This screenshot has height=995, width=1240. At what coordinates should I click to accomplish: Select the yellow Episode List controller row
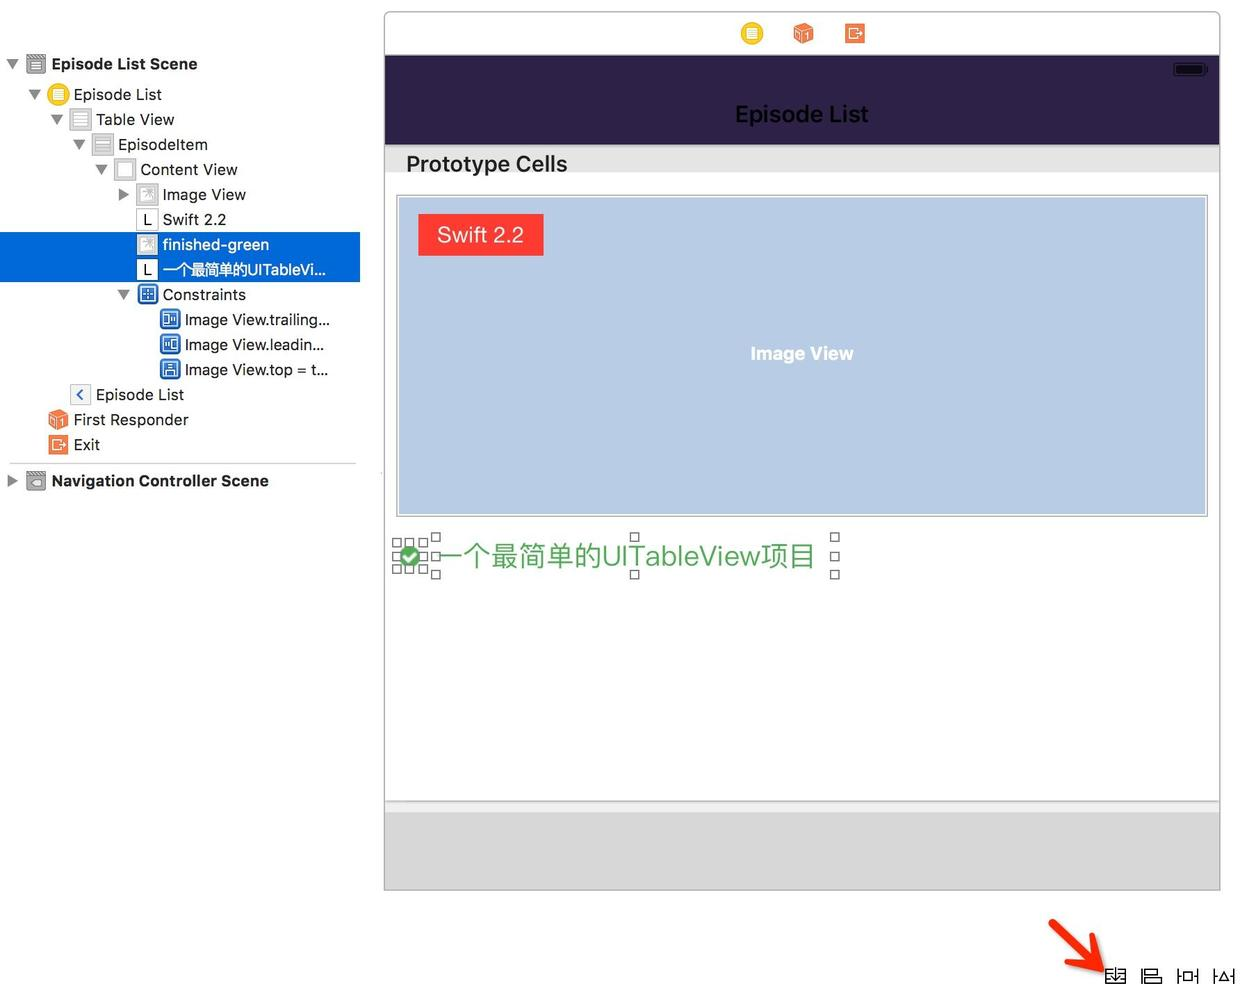tap(117, 94)
